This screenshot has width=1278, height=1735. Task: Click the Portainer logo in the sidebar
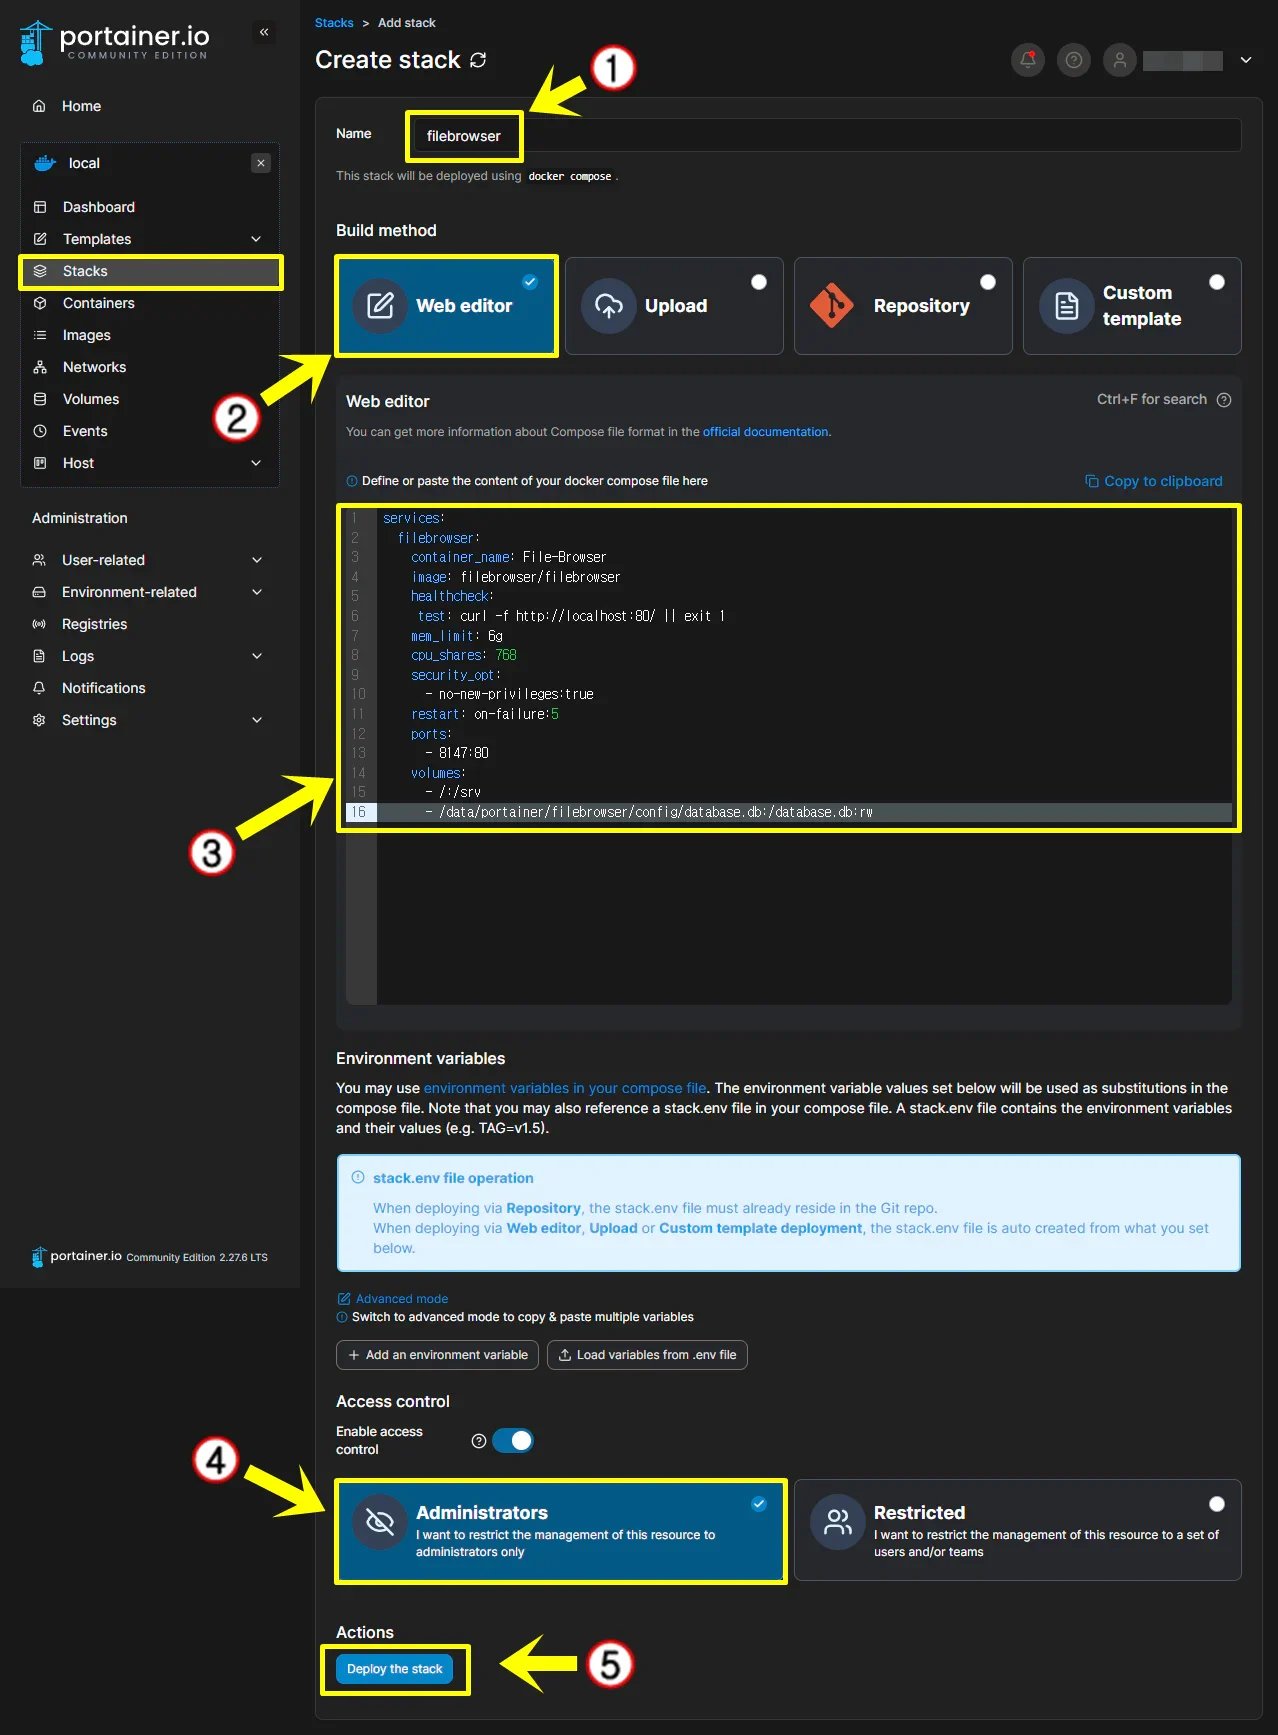[114, 42]
